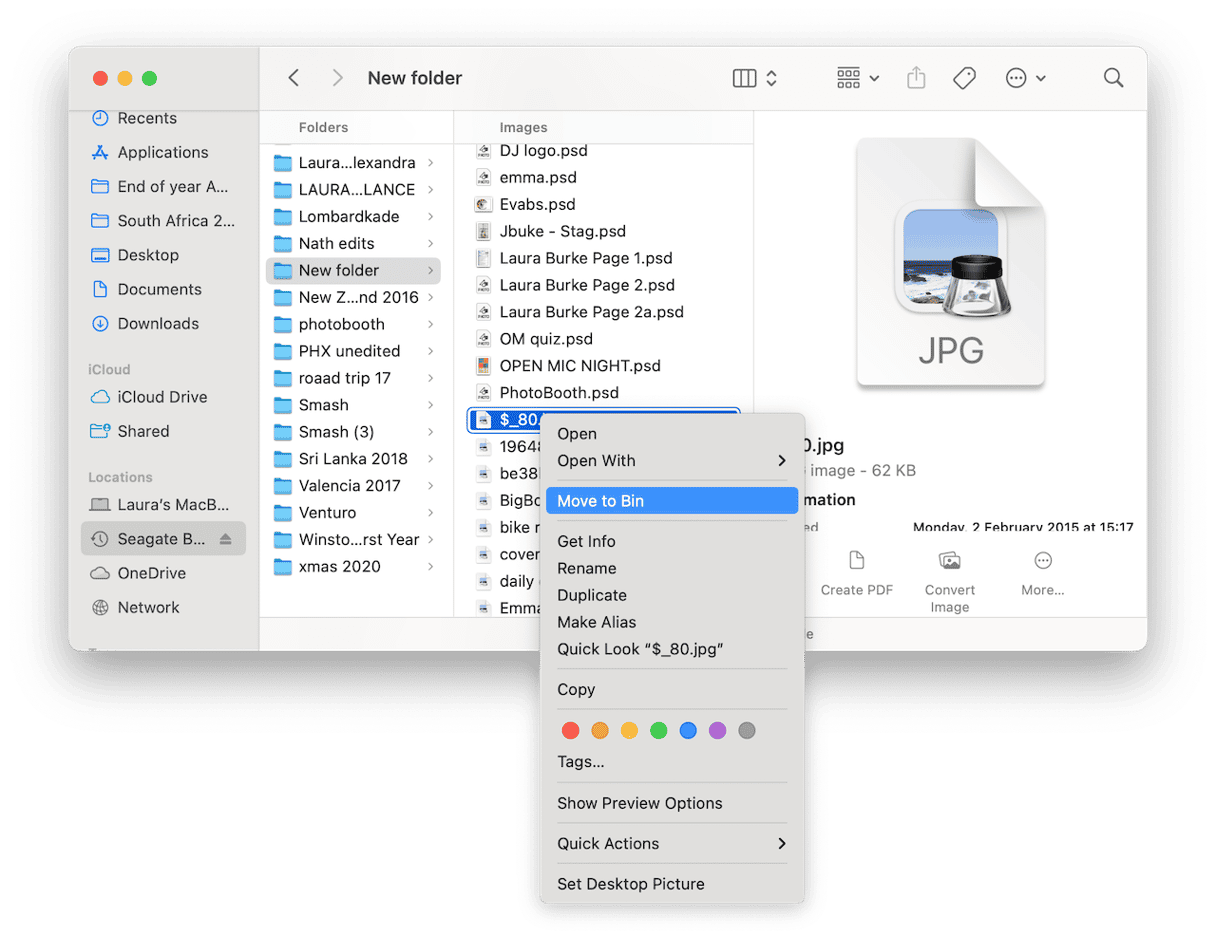Click the Create PDF quick action
The width and height of the screenshot is (1216, 936).
[x=856, y=573]
